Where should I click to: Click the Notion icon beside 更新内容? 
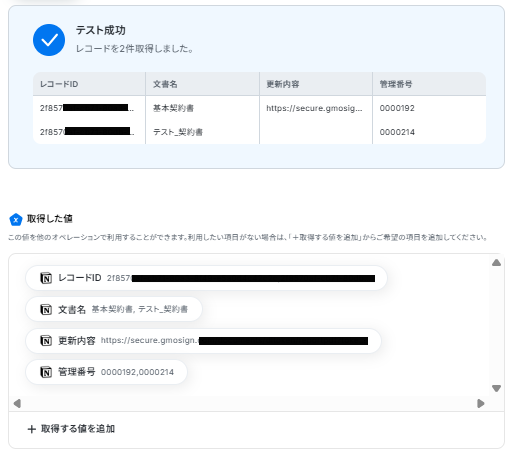coord(46,341)
